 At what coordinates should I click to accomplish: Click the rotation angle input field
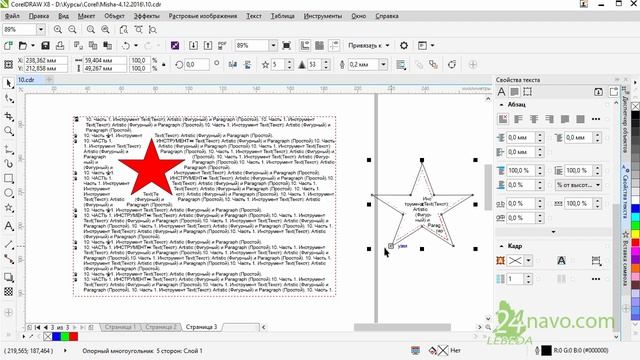197,64
